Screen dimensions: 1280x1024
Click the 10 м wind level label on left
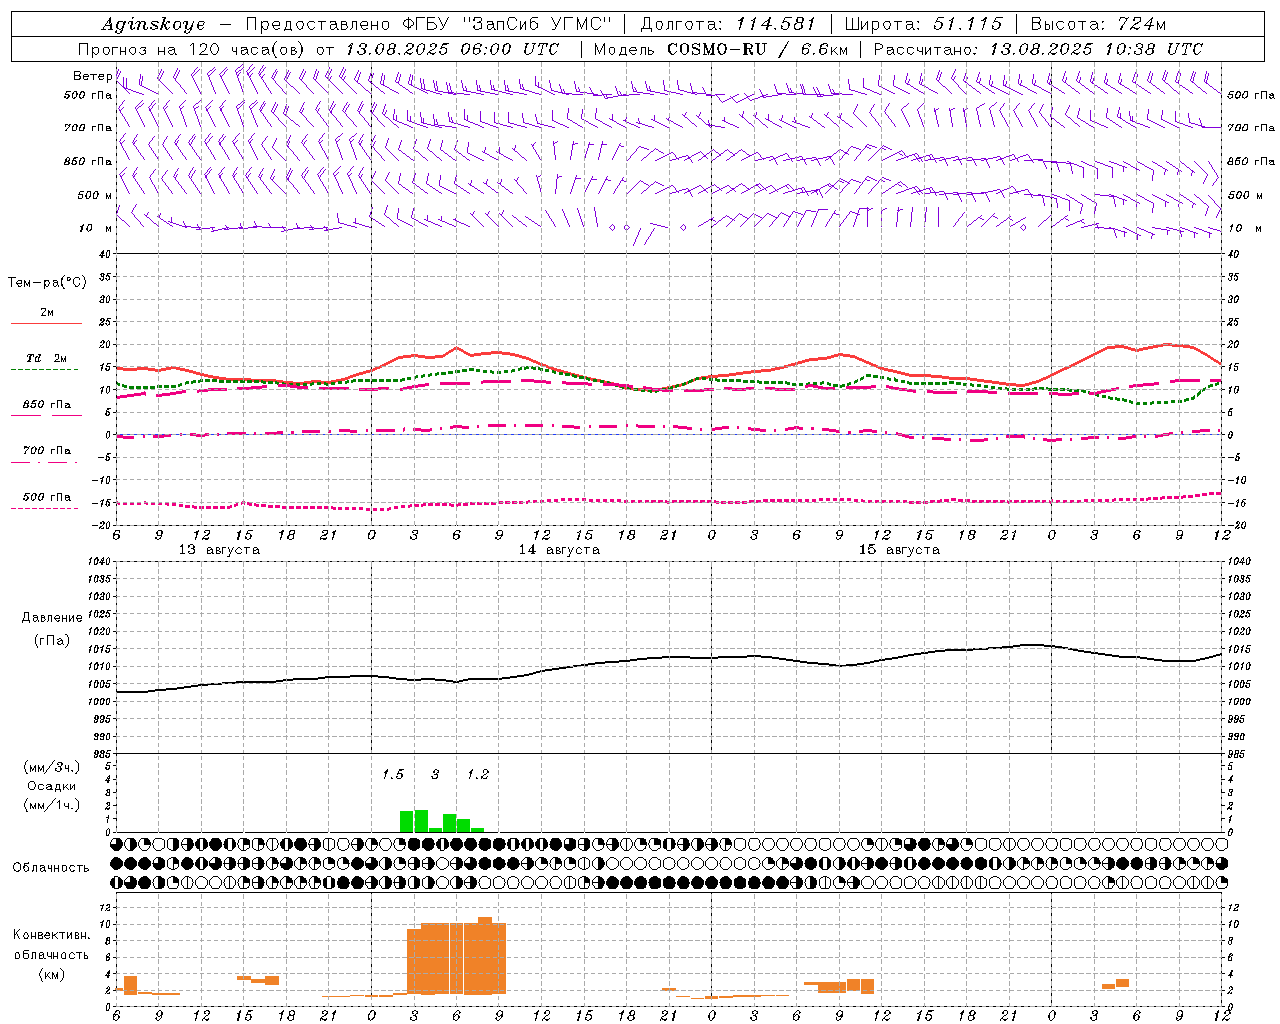(95, 229)
